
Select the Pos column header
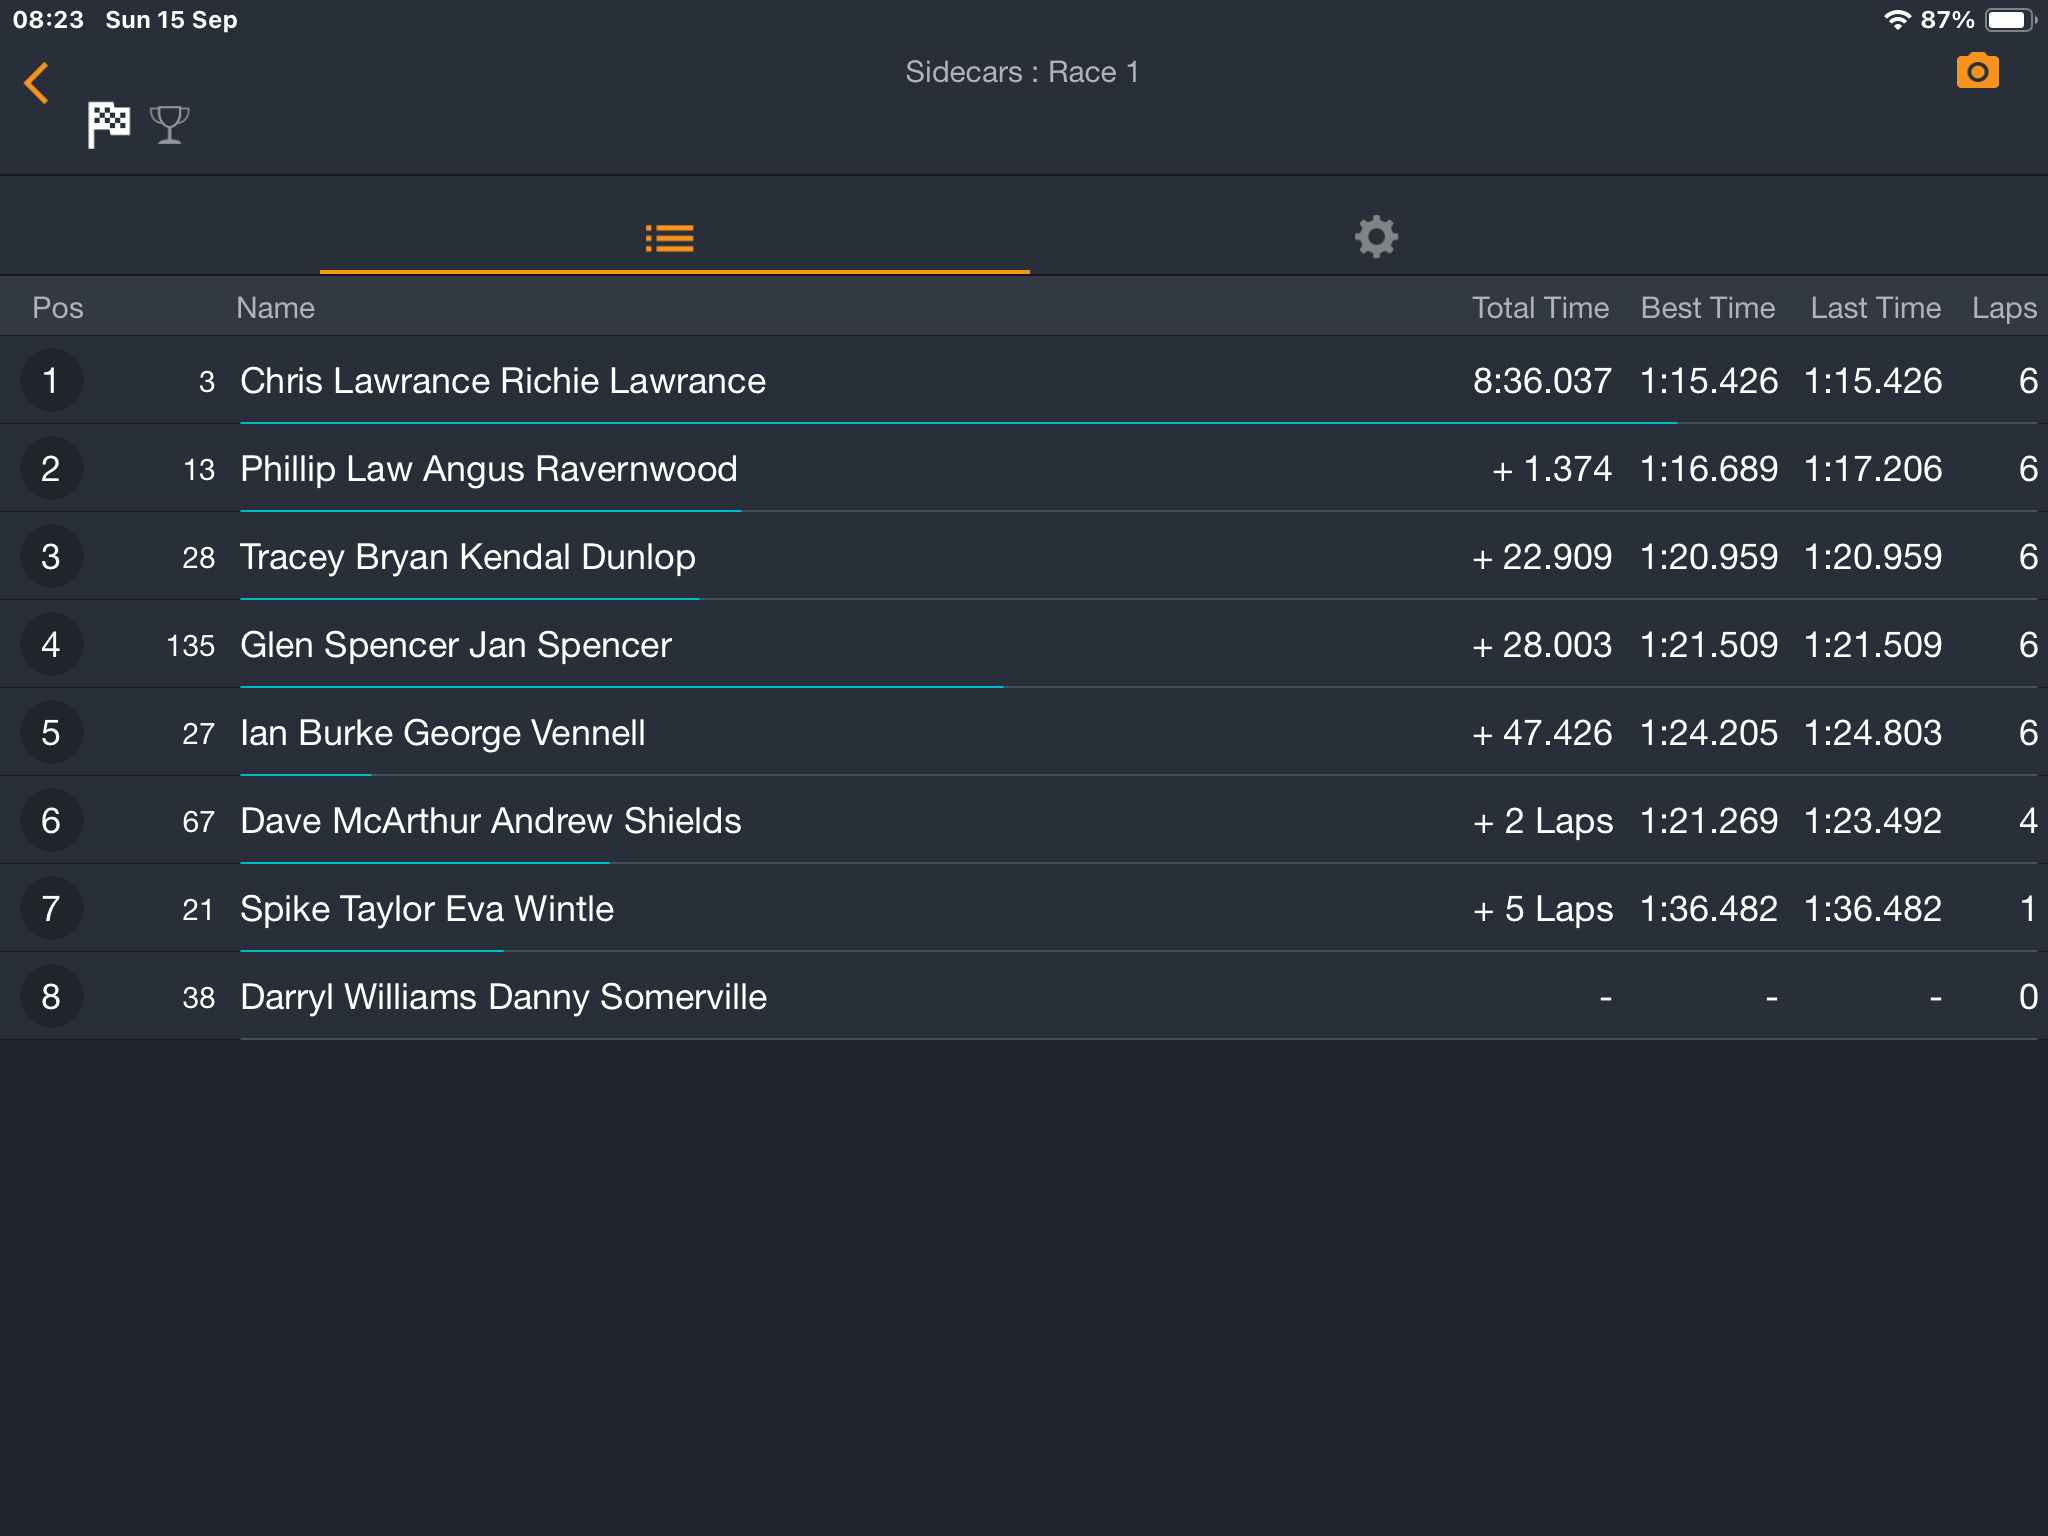tap(58, 308)
